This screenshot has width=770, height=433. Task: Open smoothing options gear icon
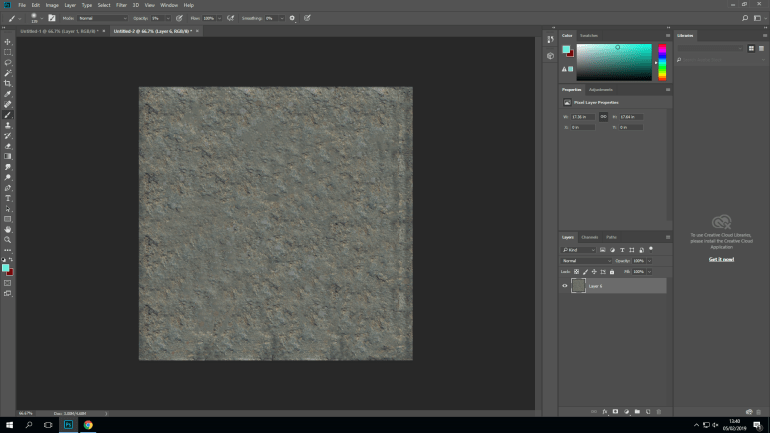click(292, 18)
